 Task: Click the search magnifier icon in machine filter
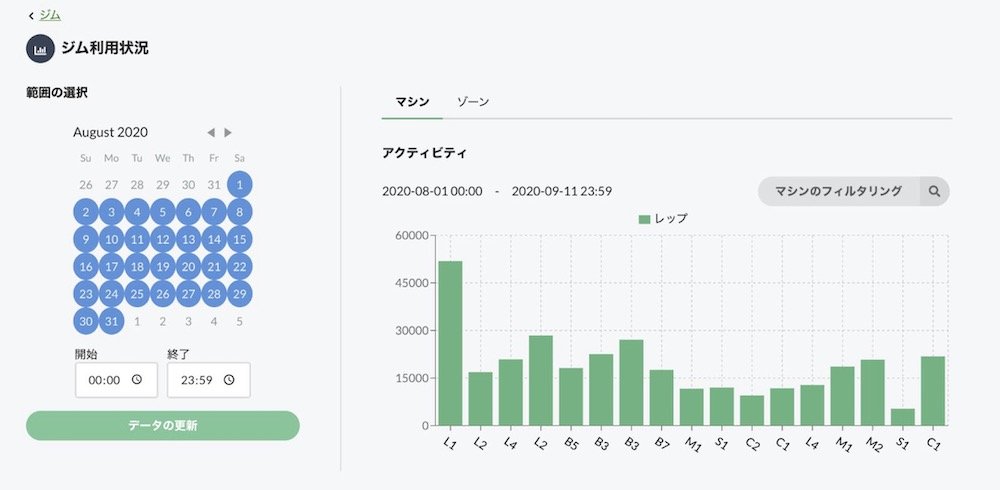coord(934,191)
